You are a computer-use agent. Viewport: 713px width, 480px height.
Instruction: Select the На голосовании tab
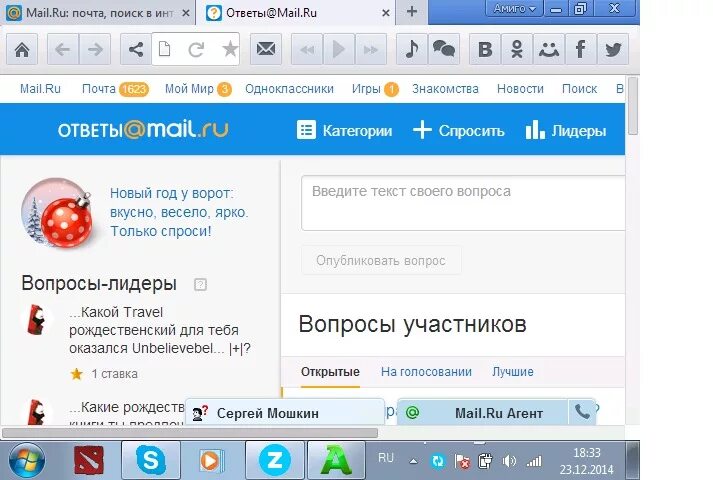tap(426, 372)
